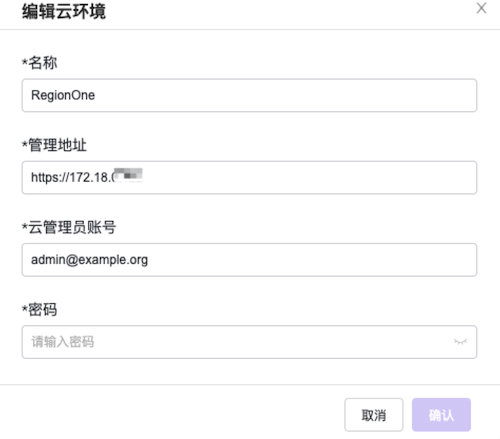Click the 请输入密码 password field
The image size is (500, 439).
(249, 342)
